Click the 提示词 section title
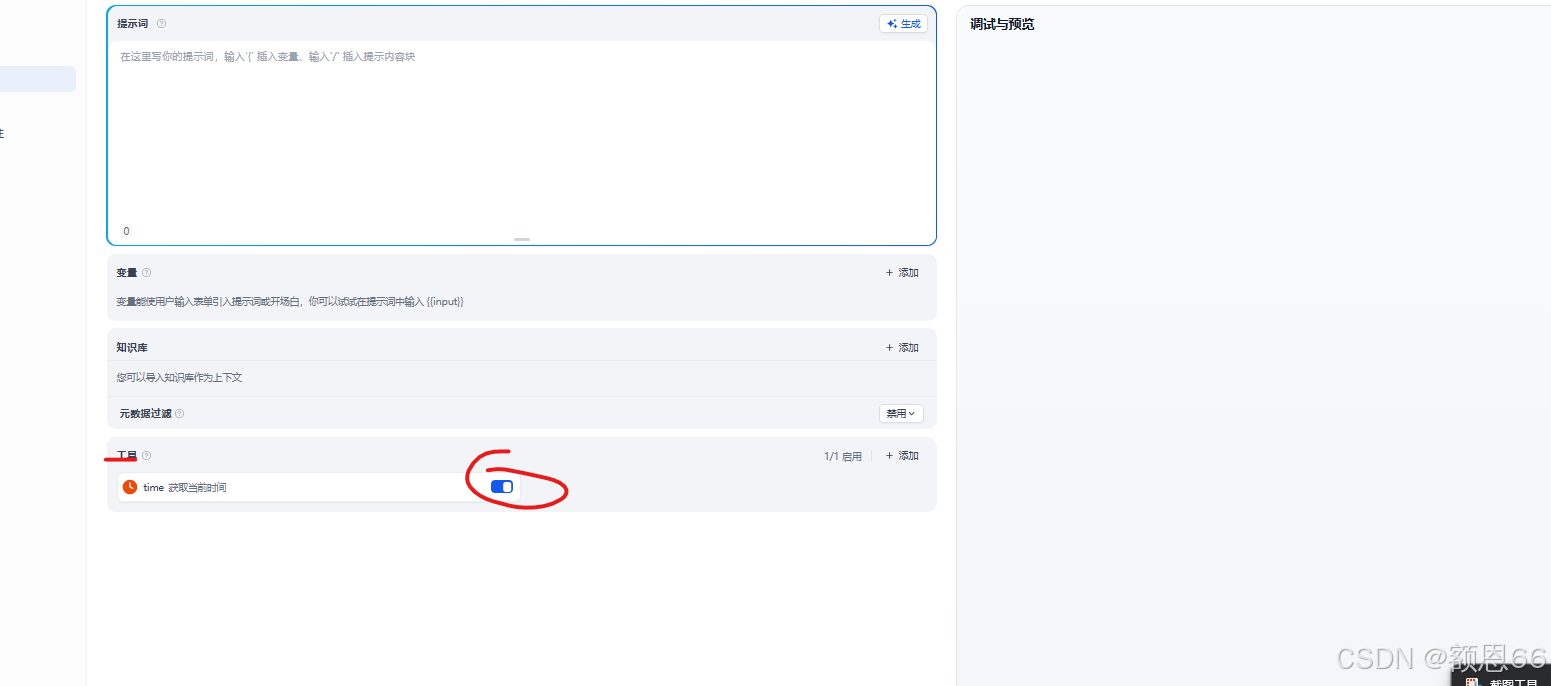 tap(133, 24)
